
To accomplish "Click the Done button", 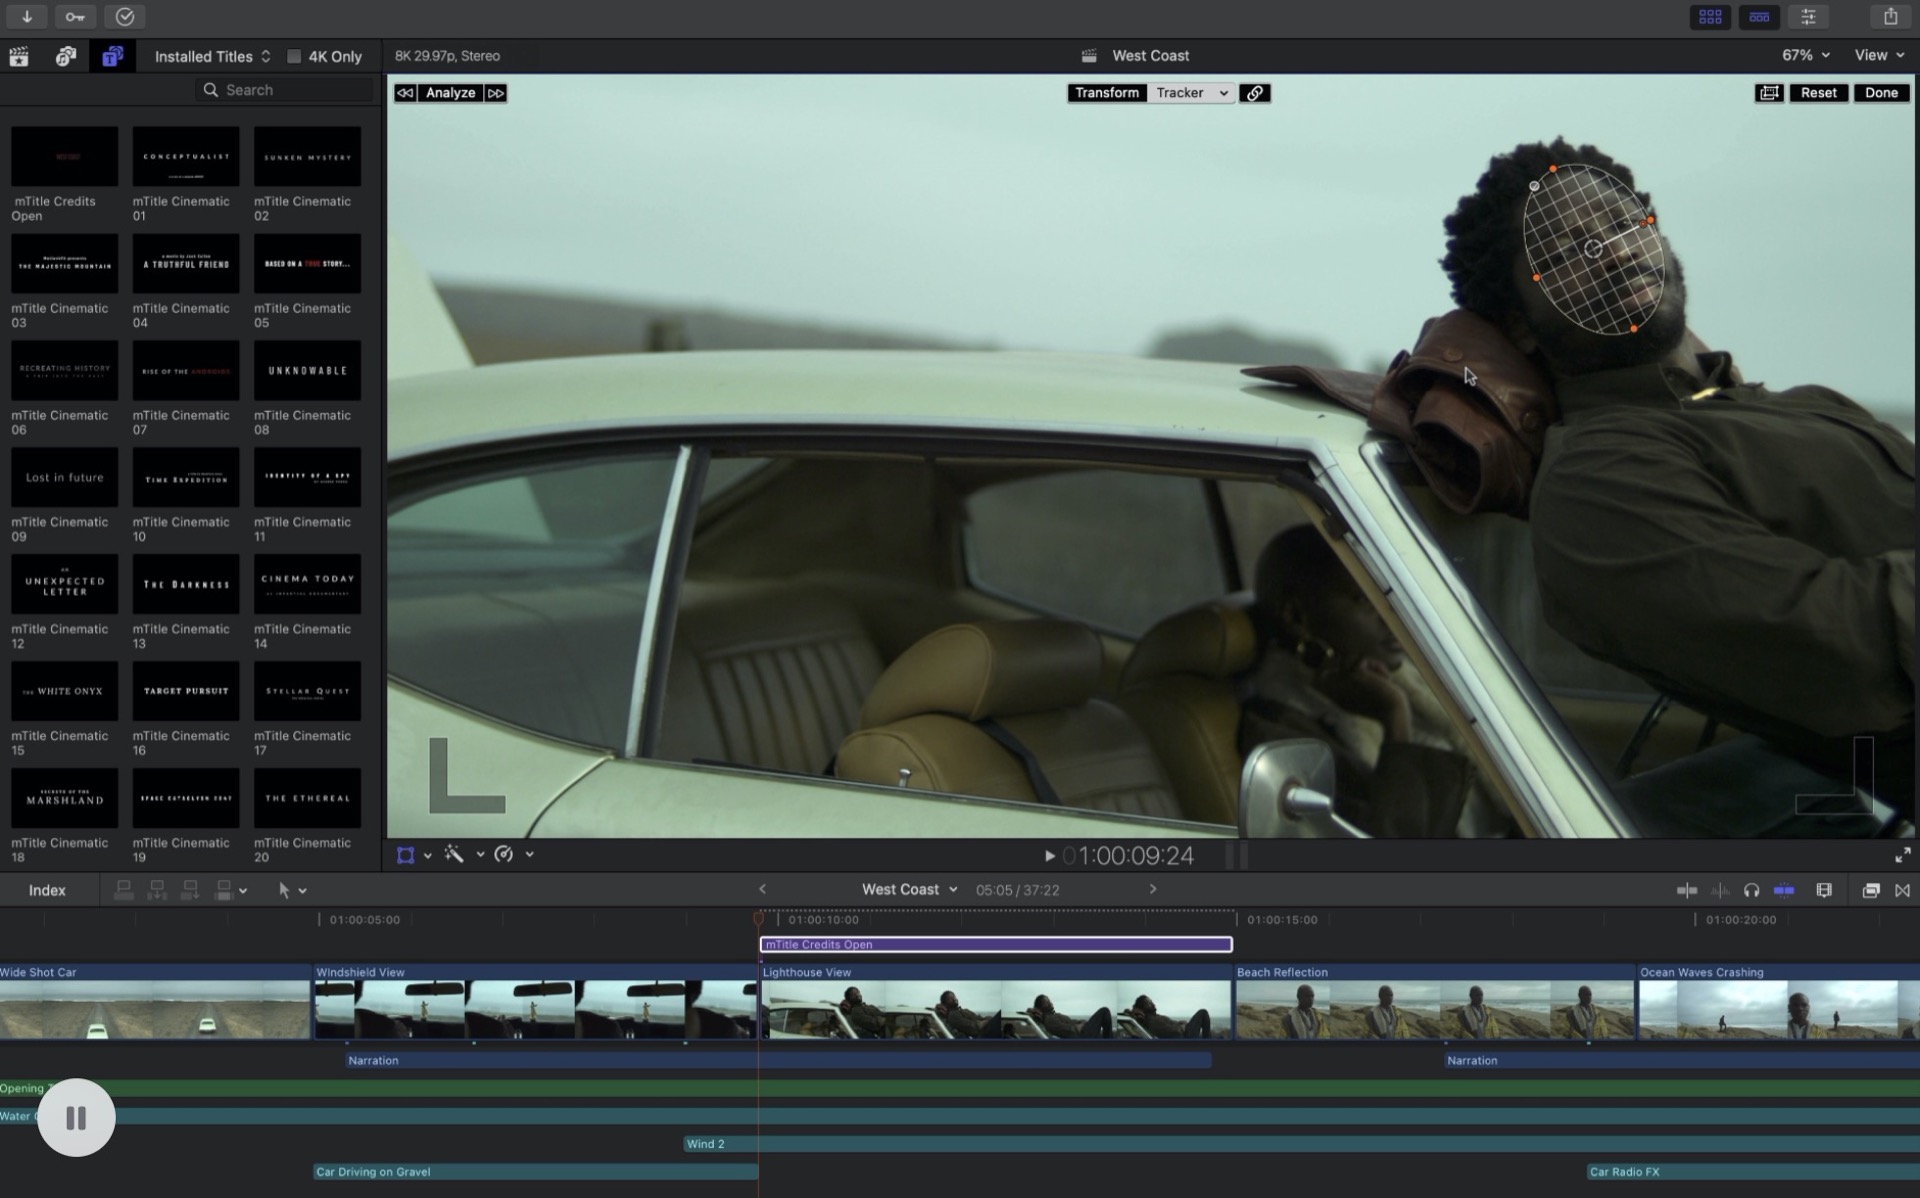I will click(1880, 93).
